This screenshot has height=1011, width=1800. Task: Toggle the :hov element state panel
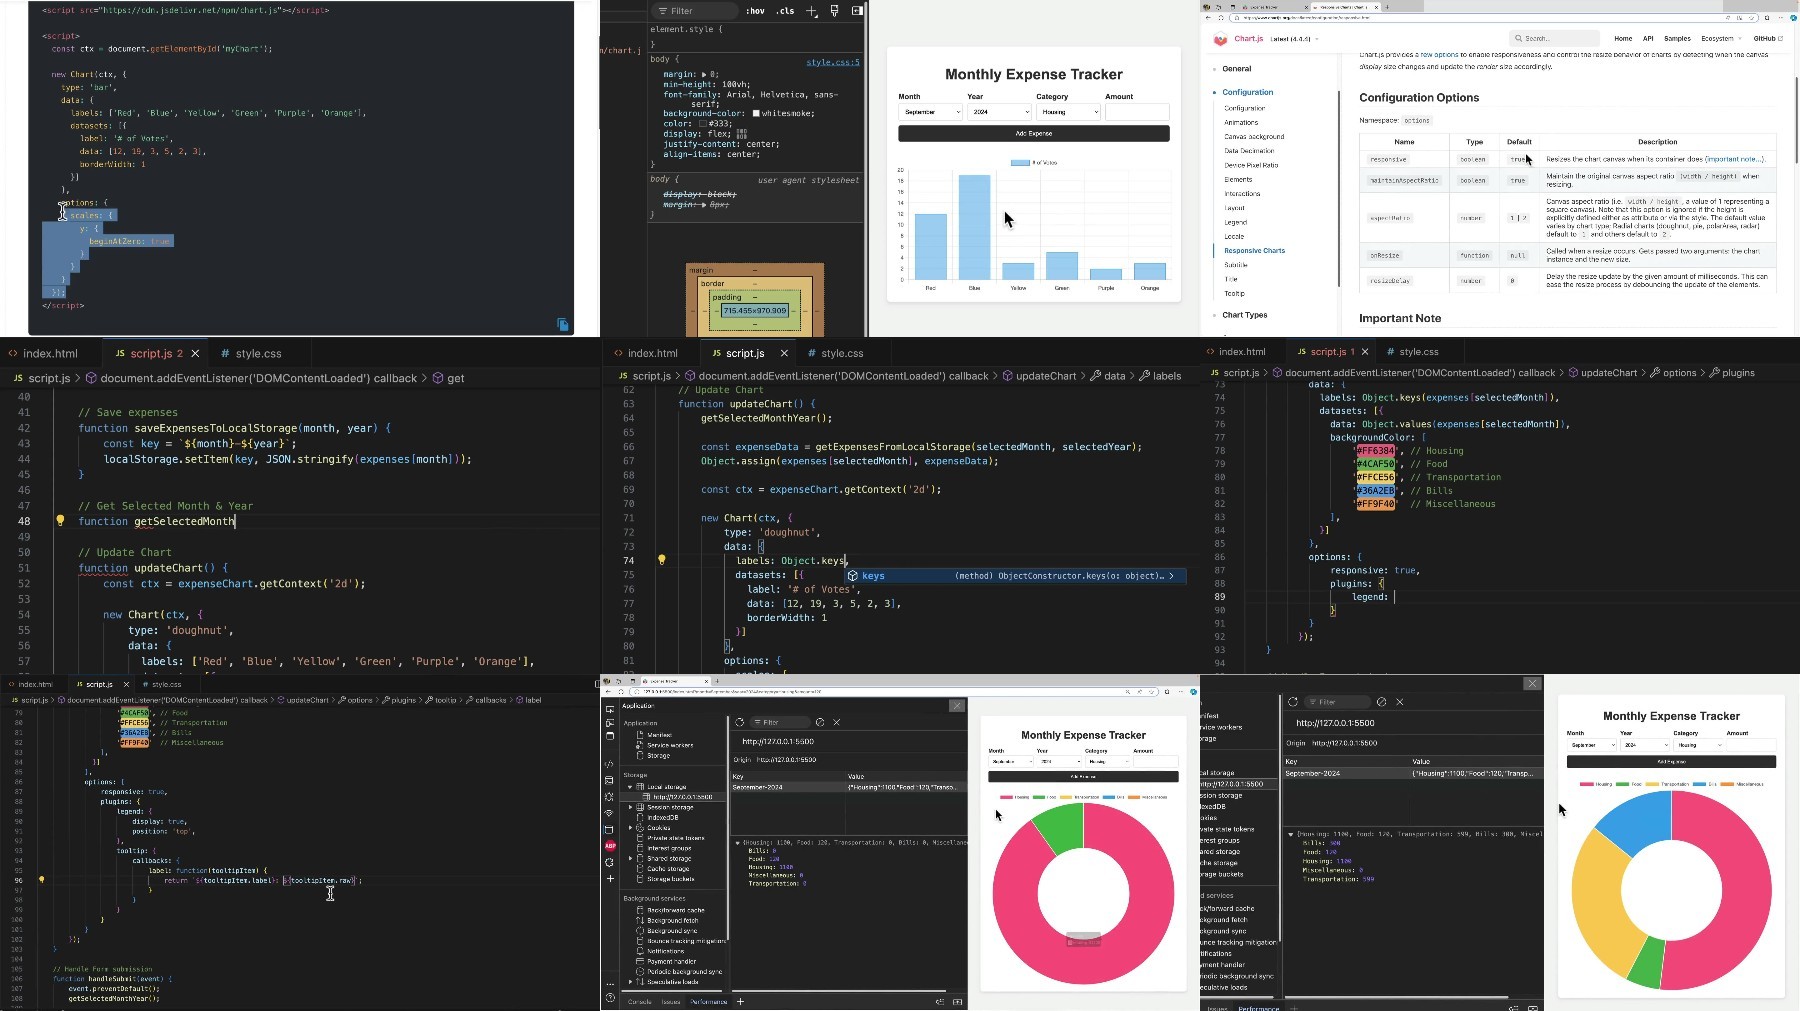(x=755, y=11)
